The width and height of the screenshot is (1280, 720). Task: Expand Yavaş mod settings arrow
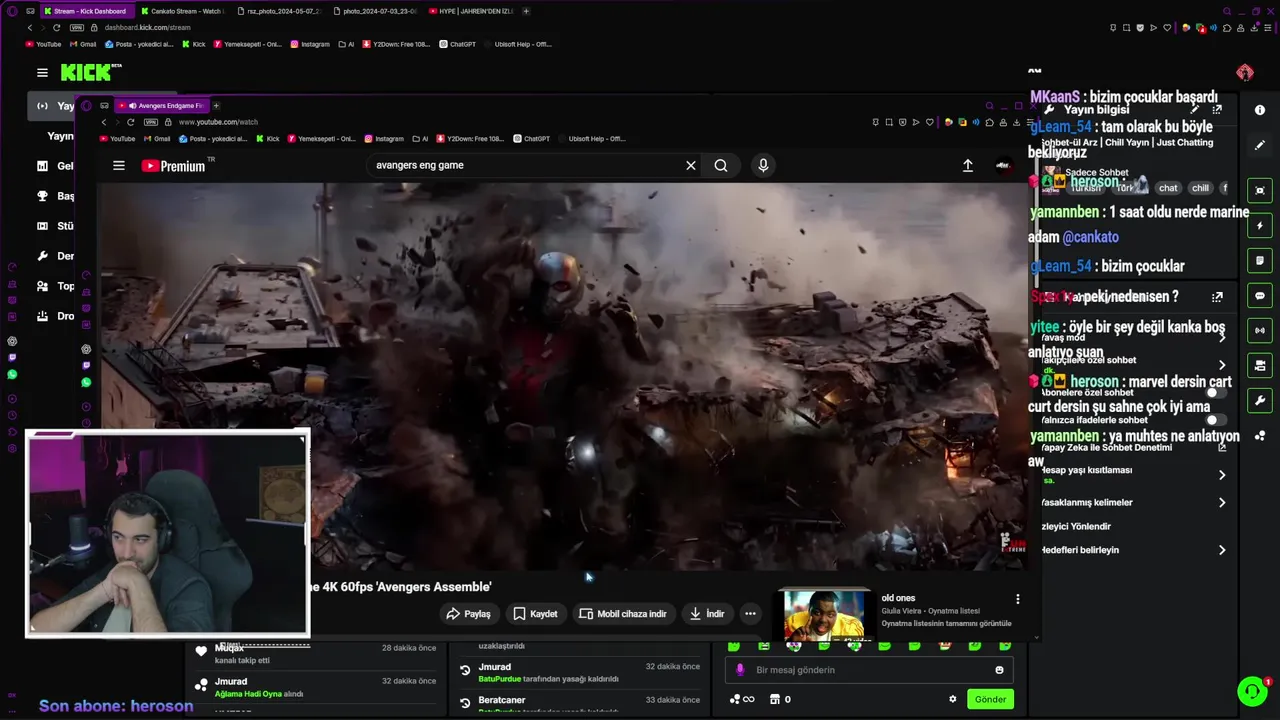click(1222, 338)
